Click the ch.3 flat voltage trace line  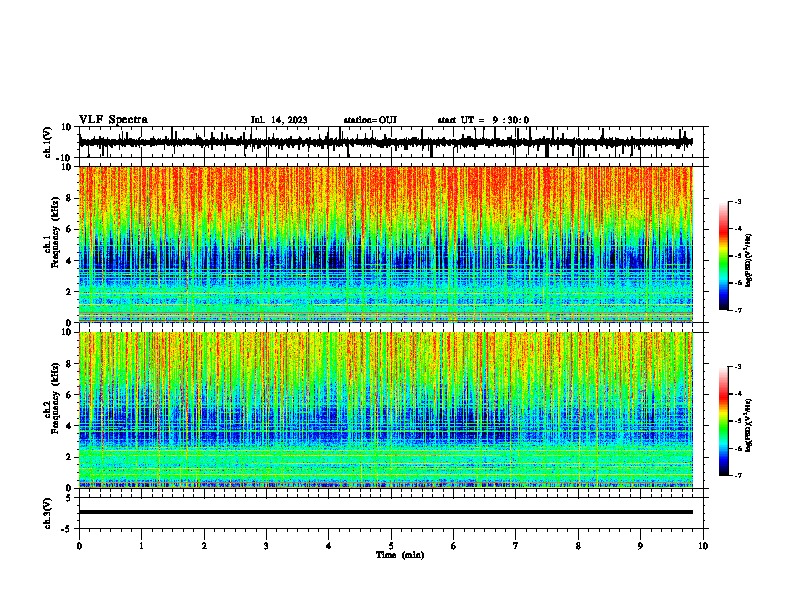(x=386, y=512)
